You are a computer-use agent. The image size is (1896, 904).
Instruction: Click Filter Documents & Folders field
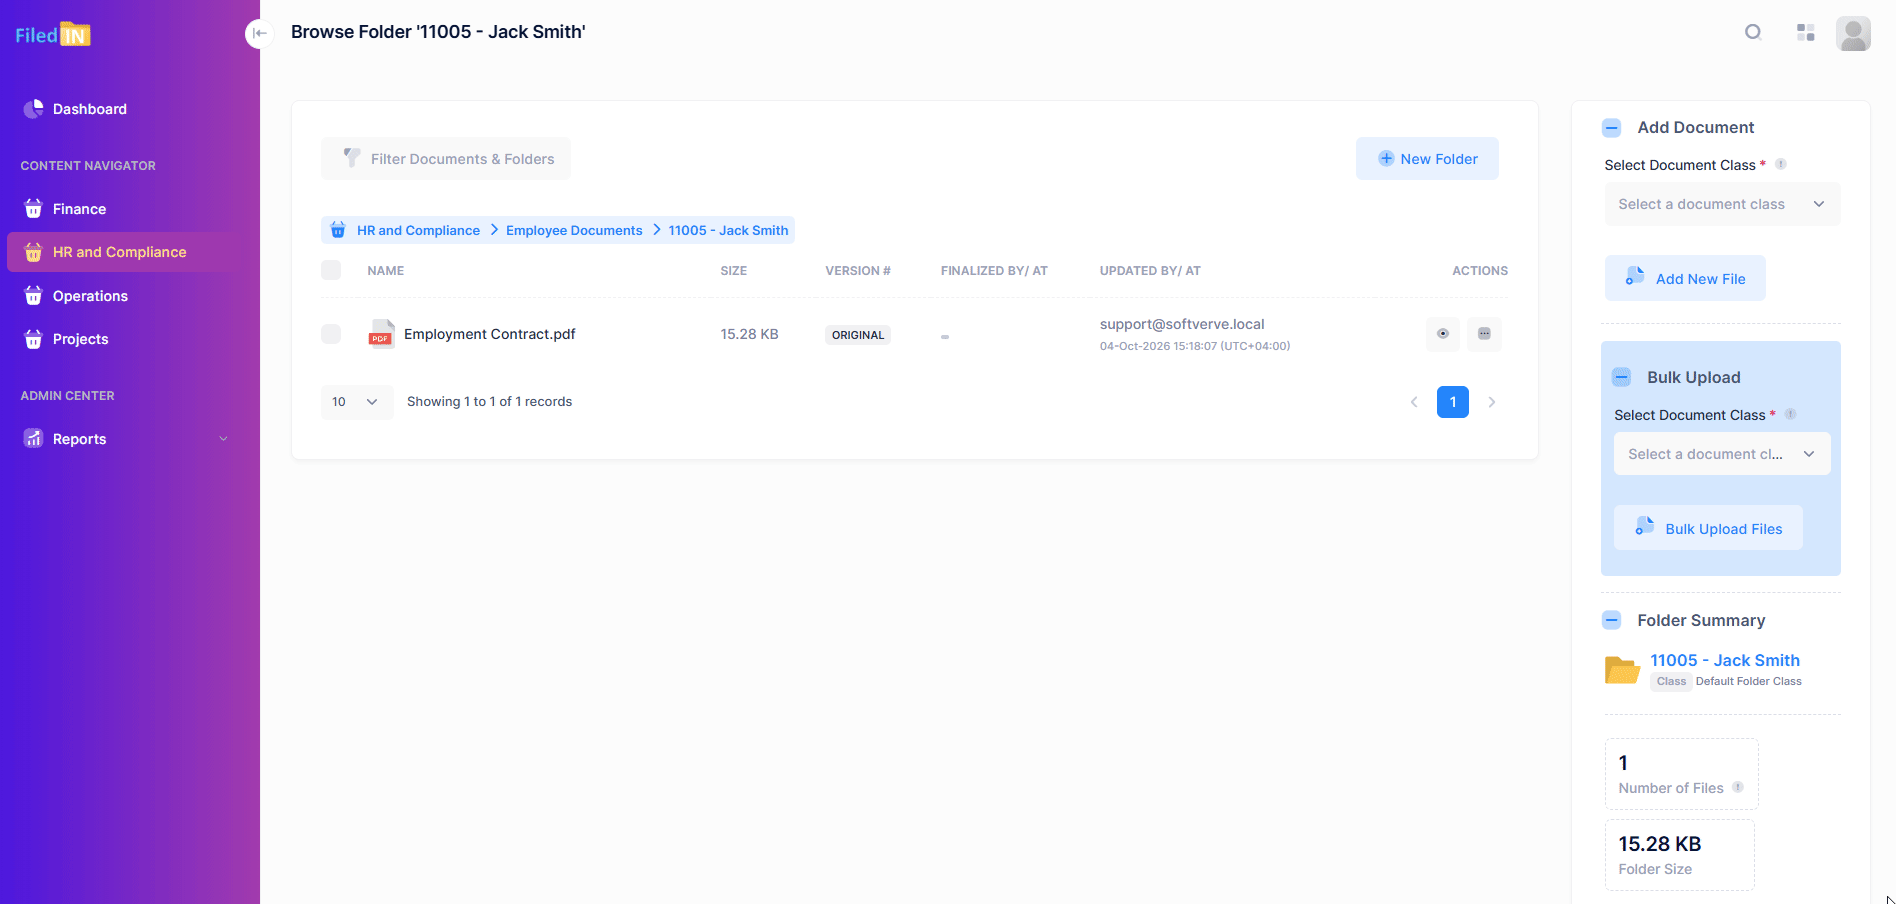446,159
